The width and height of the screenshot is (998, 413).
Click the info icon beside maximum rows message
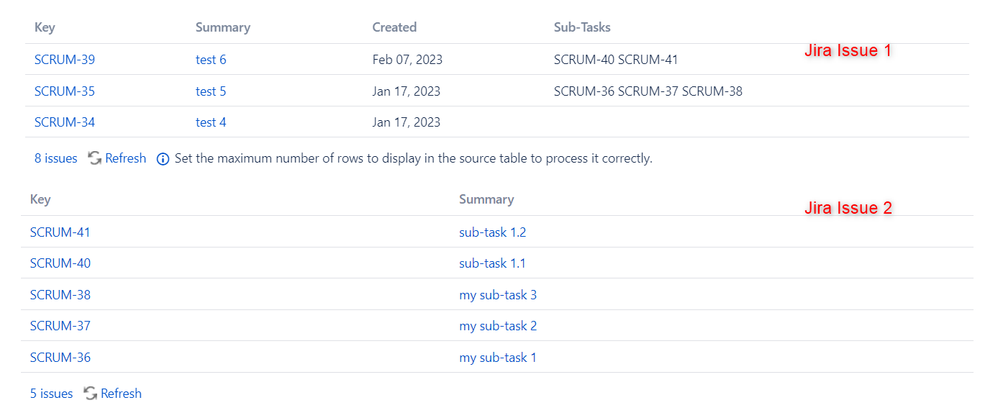pos(163,159)
